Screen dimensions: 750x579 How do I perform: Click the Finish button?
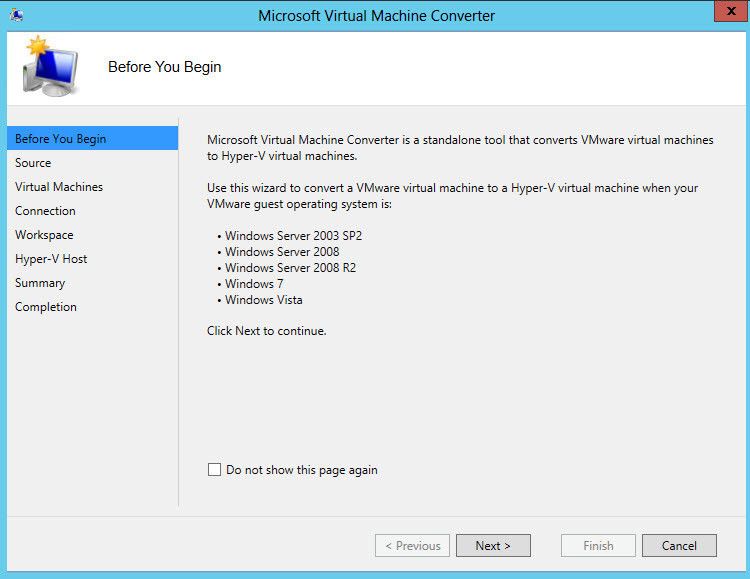tap(598, 546)
